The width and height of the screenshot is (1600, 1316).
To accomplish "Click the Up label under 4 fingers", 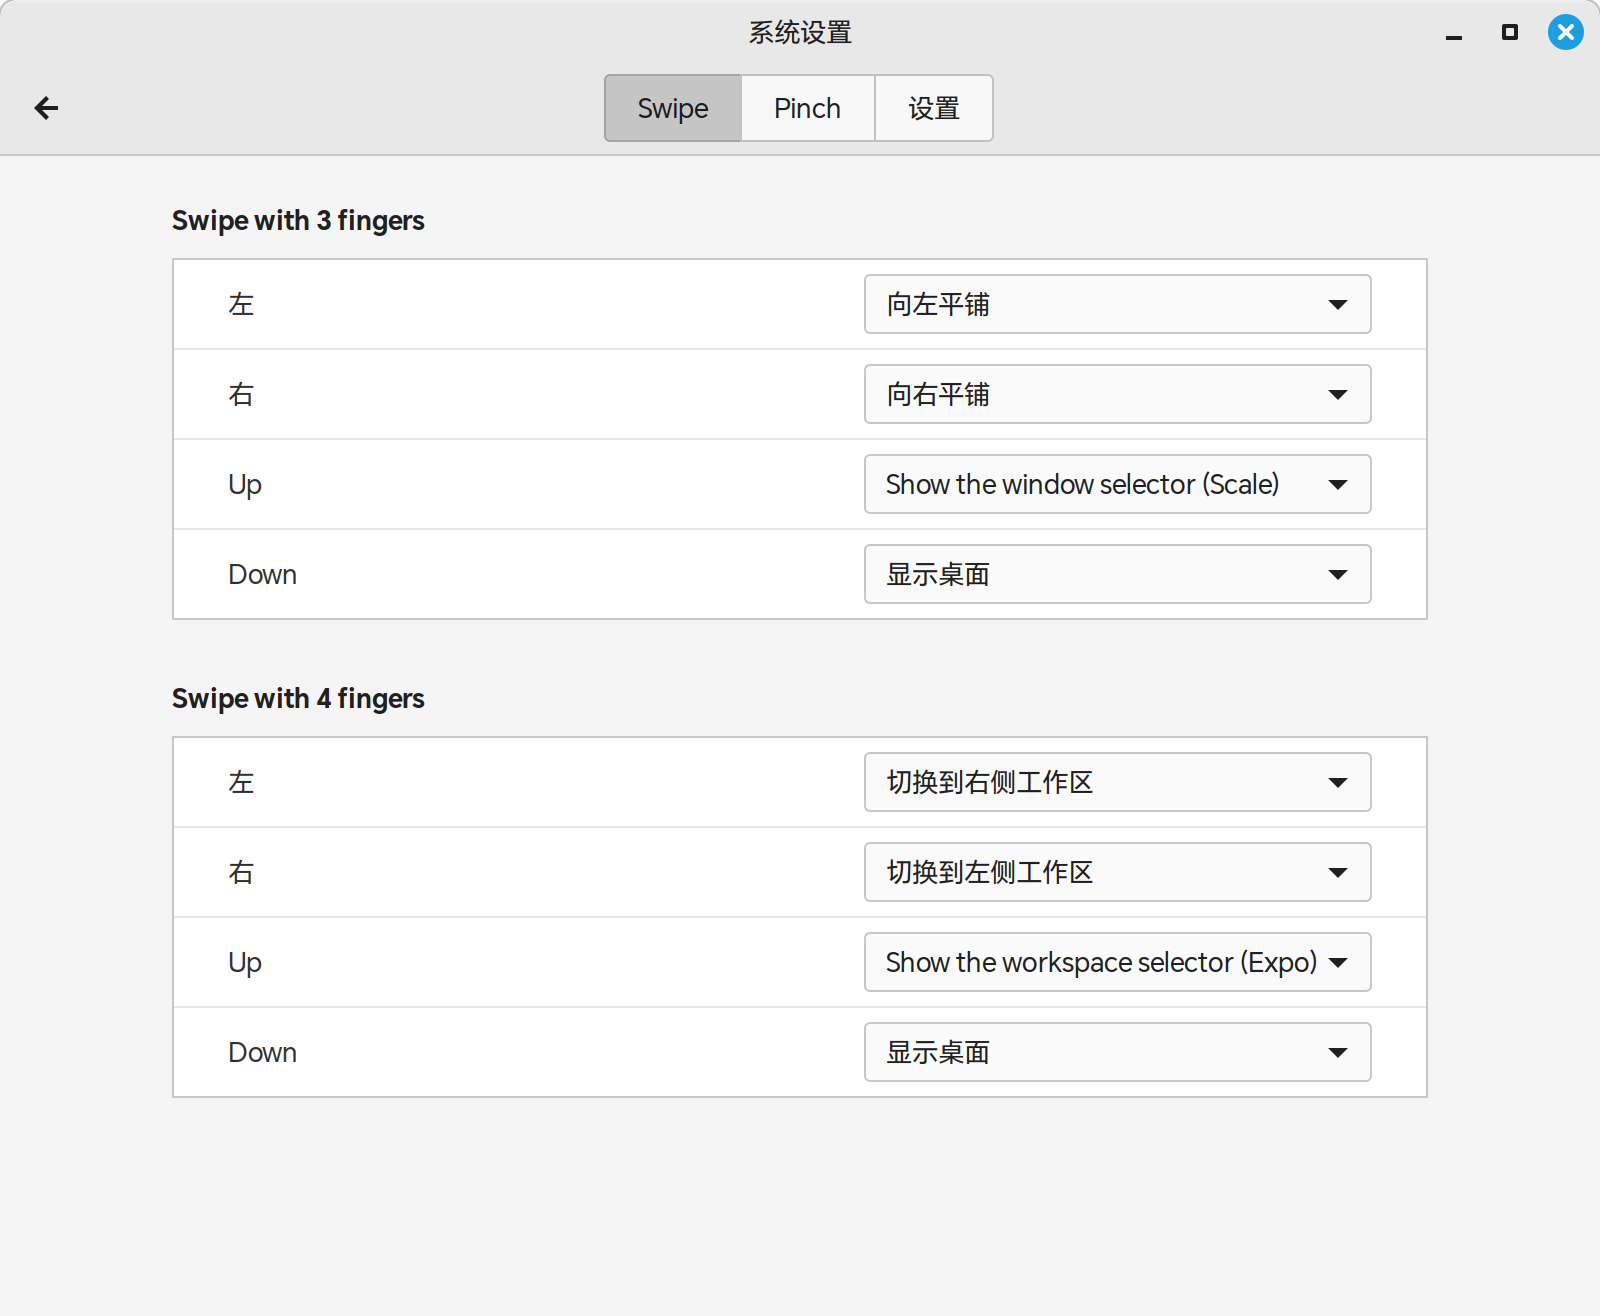I will pyautogui.click(x=245, y=962).
